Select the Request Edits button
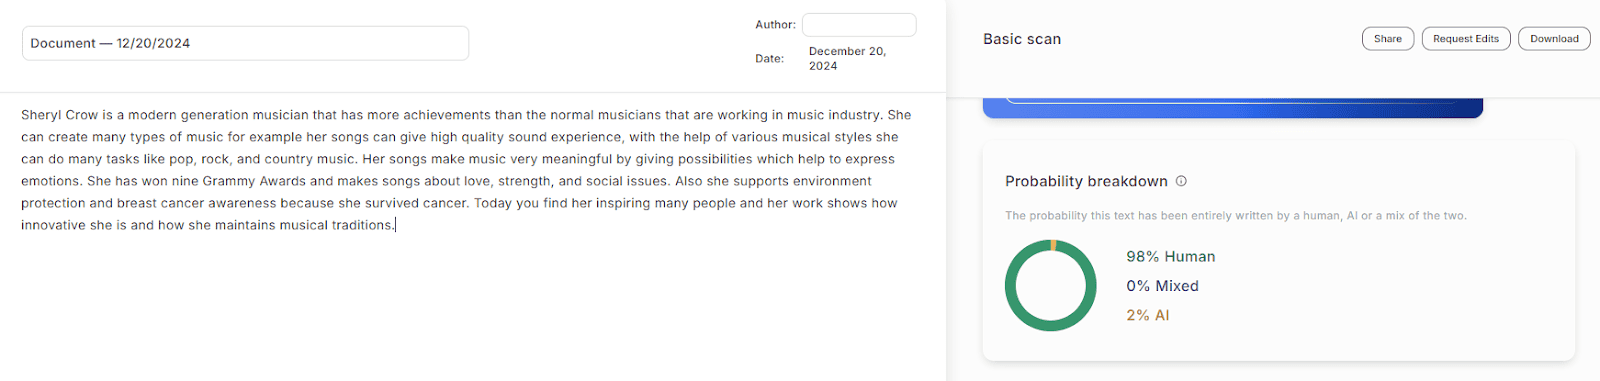The width and height of the screenshot is (1600, 381). [x=1466, y=39]
